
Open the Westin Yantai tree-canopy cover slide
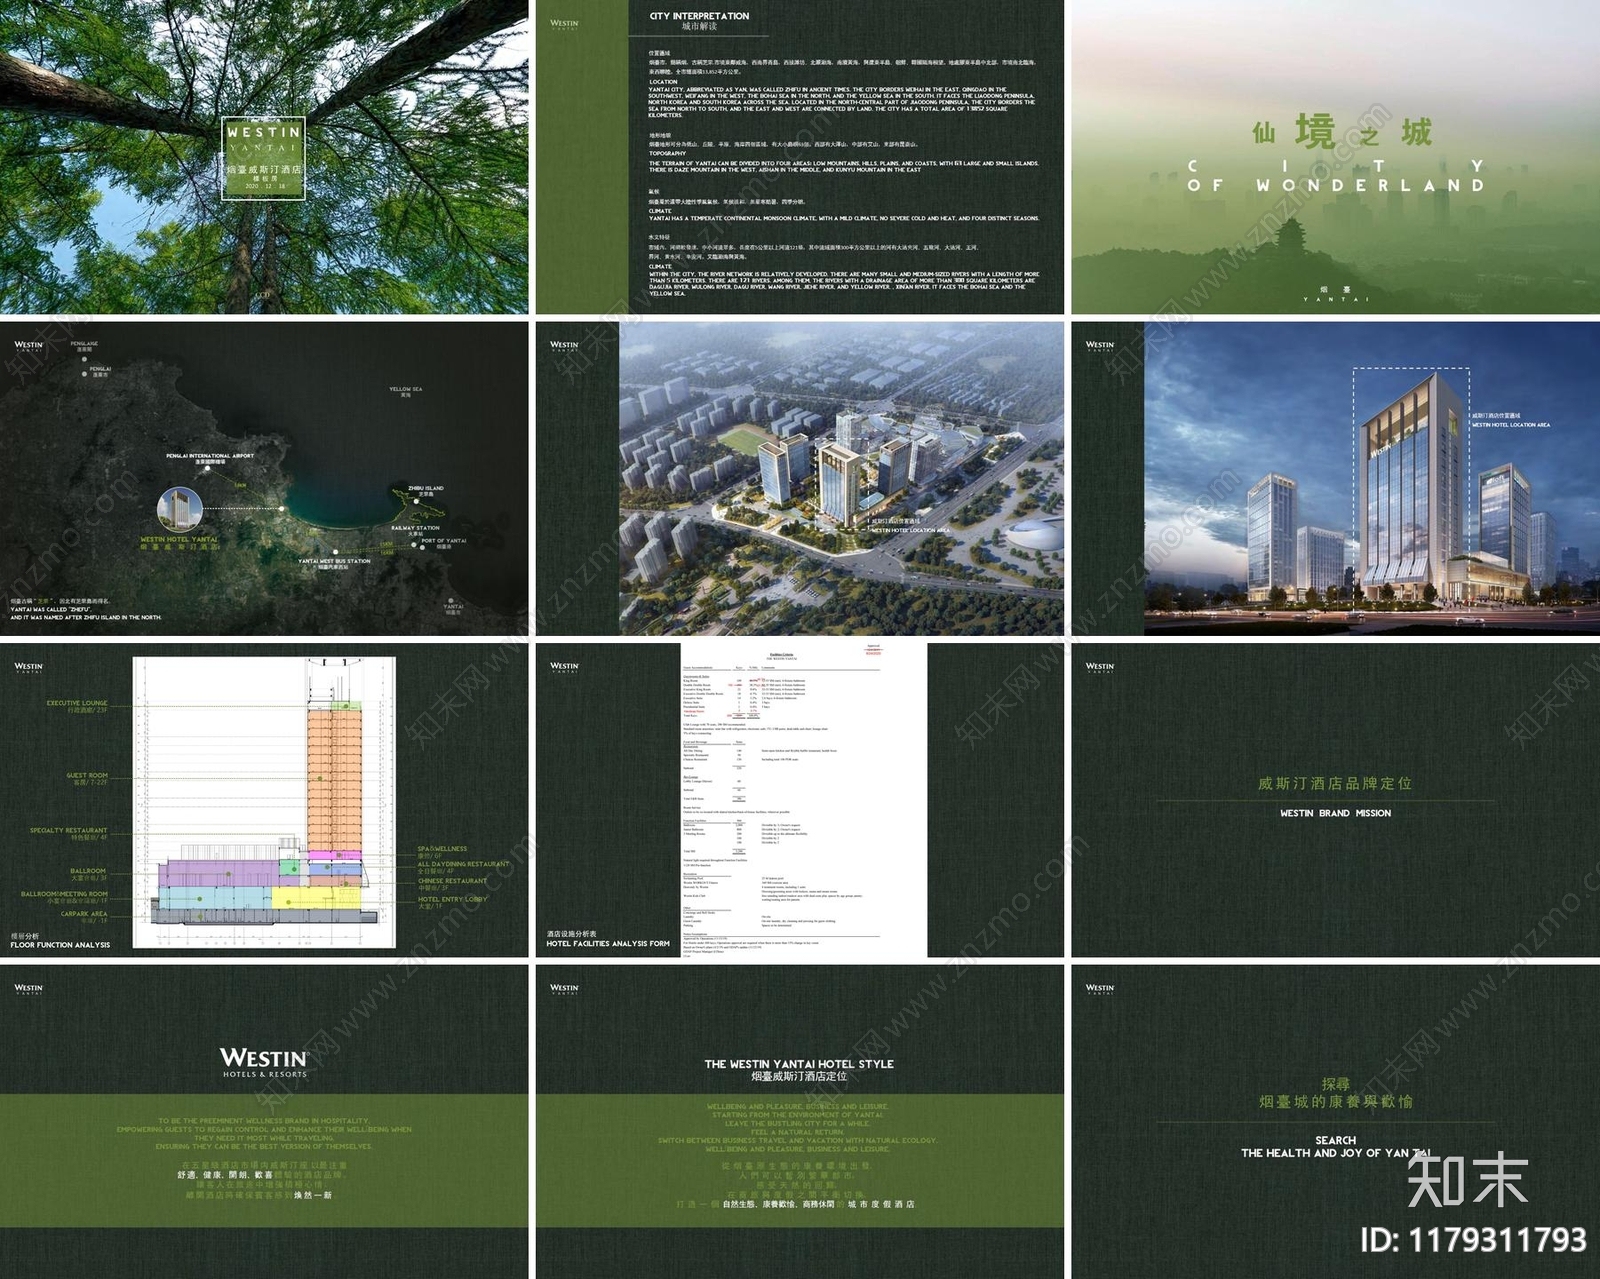(x=264, y=157)
